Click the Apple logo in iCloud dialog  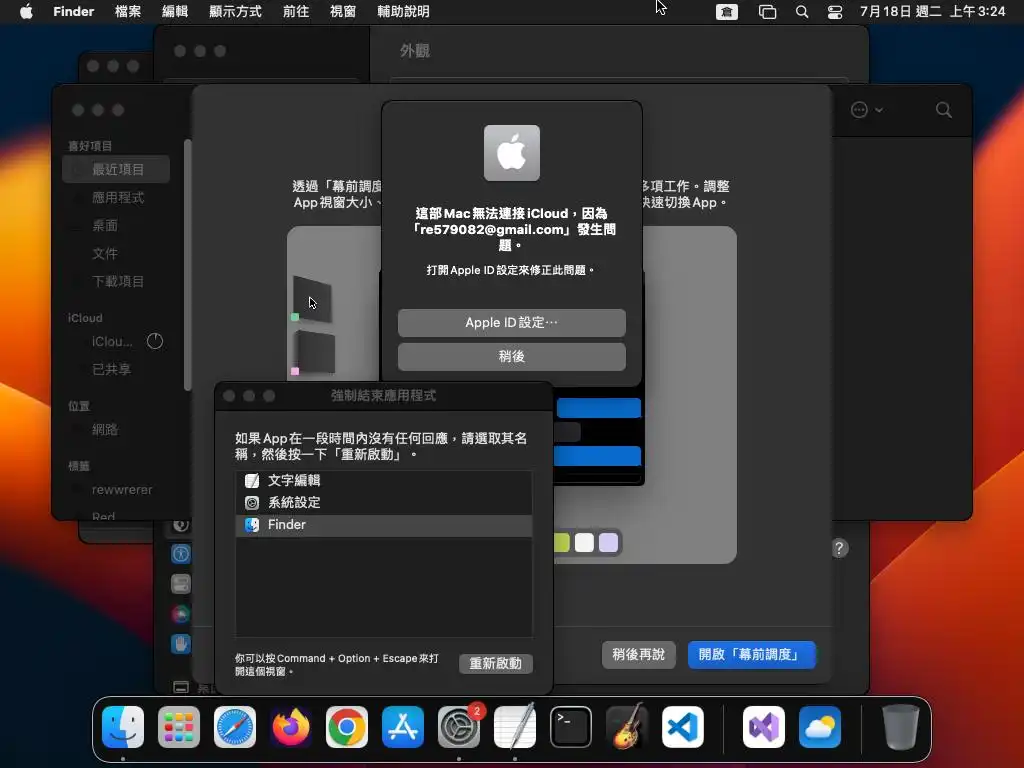click(x=512, y=153)
